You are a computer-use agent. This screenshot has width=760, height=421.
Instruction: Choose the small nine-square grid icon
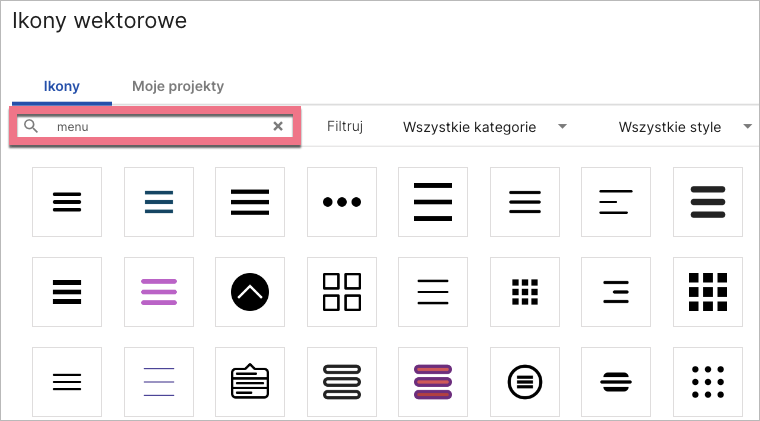pyautogui.click(x=525, y=292)
